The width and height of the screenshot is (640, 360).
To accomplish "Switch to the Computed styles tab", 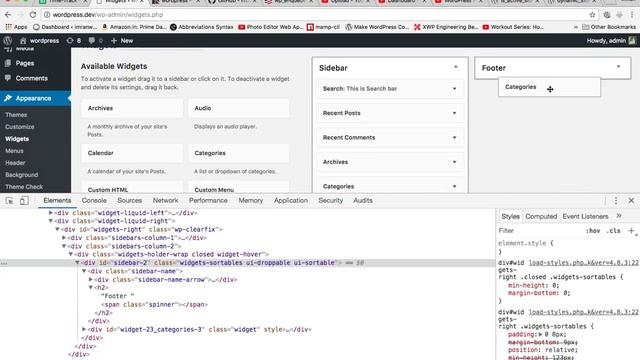I will (x=541, y=216).
